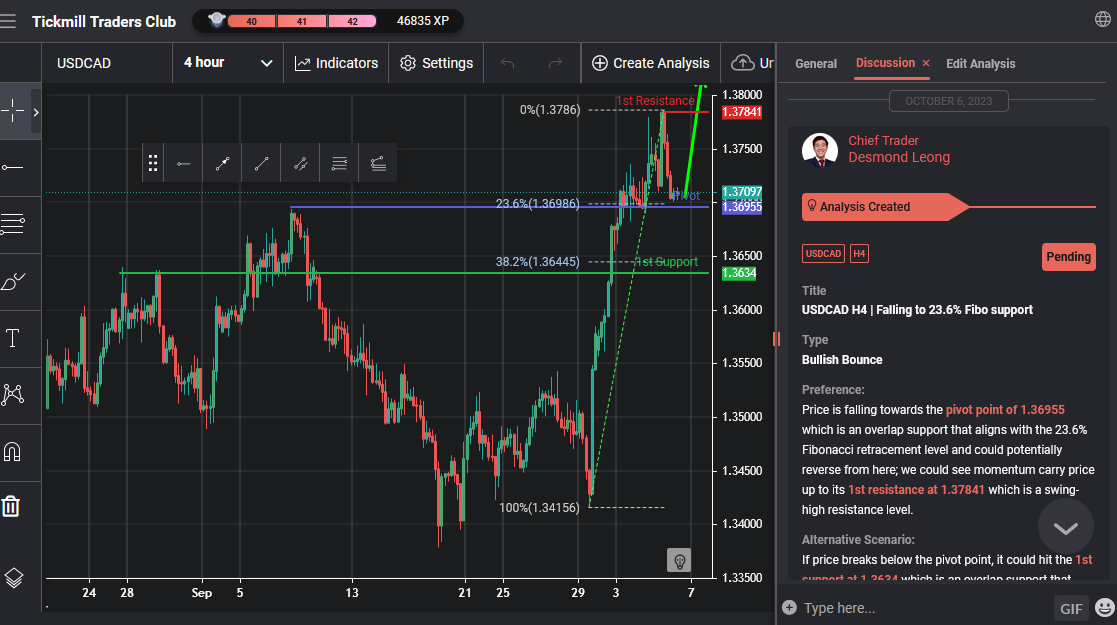Choose trend line in floating toolbar
The width and height of the screenshot is (1117, 625).
tap(261, 164)
